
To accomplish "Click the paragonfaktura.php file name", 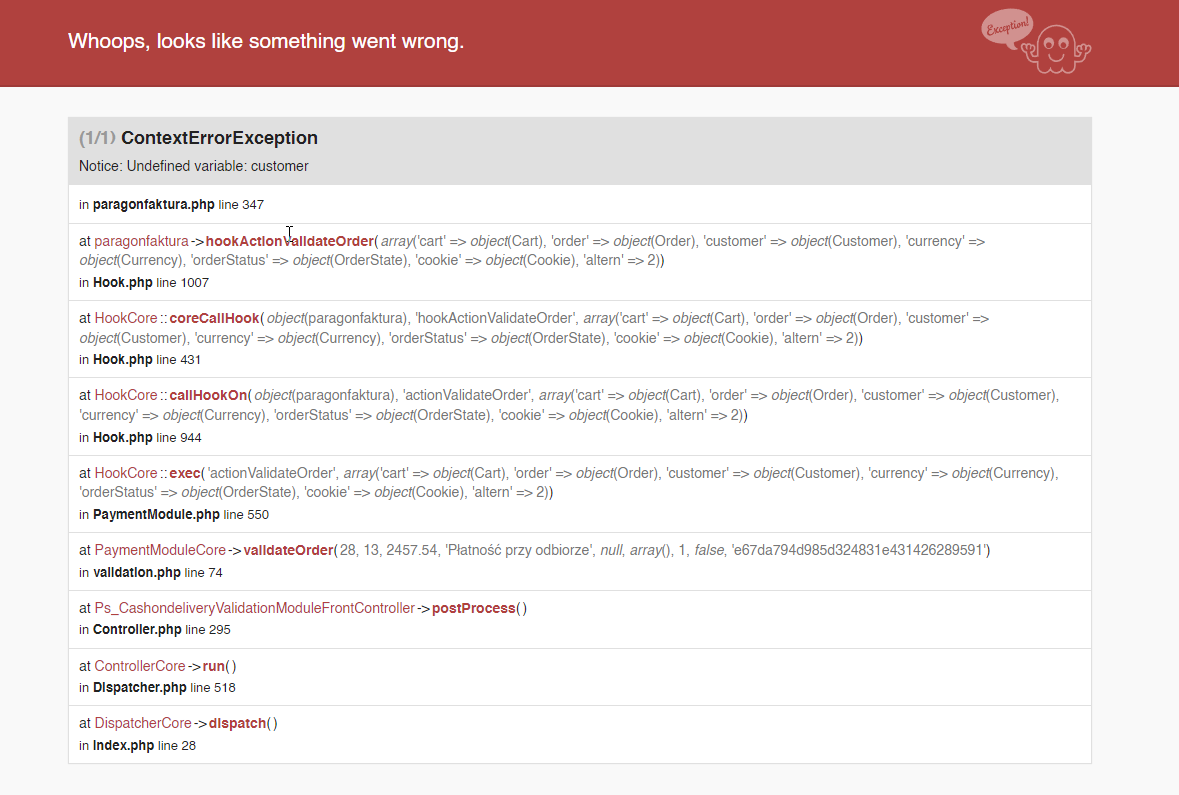I will pos(153,205).
